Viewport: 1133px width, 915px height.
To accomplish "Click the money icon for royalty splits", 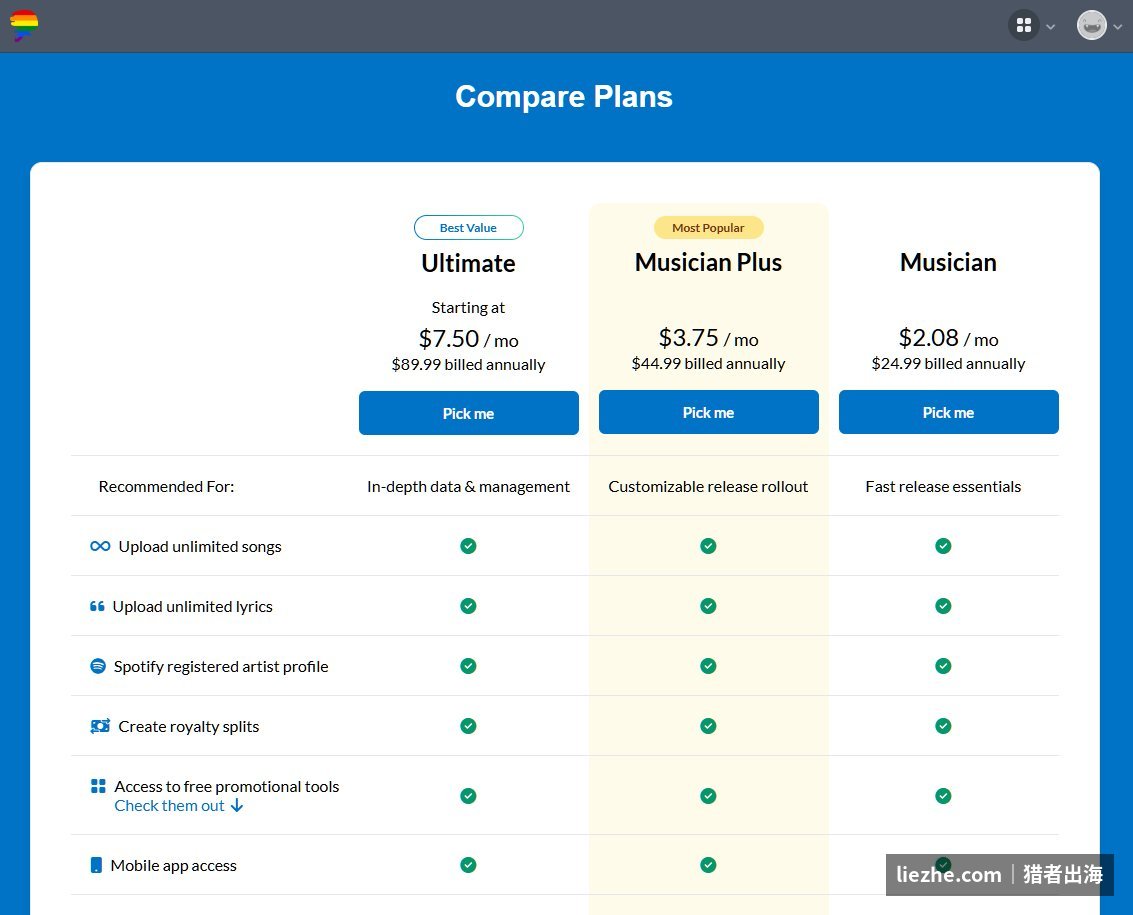I will pos(100,726).
